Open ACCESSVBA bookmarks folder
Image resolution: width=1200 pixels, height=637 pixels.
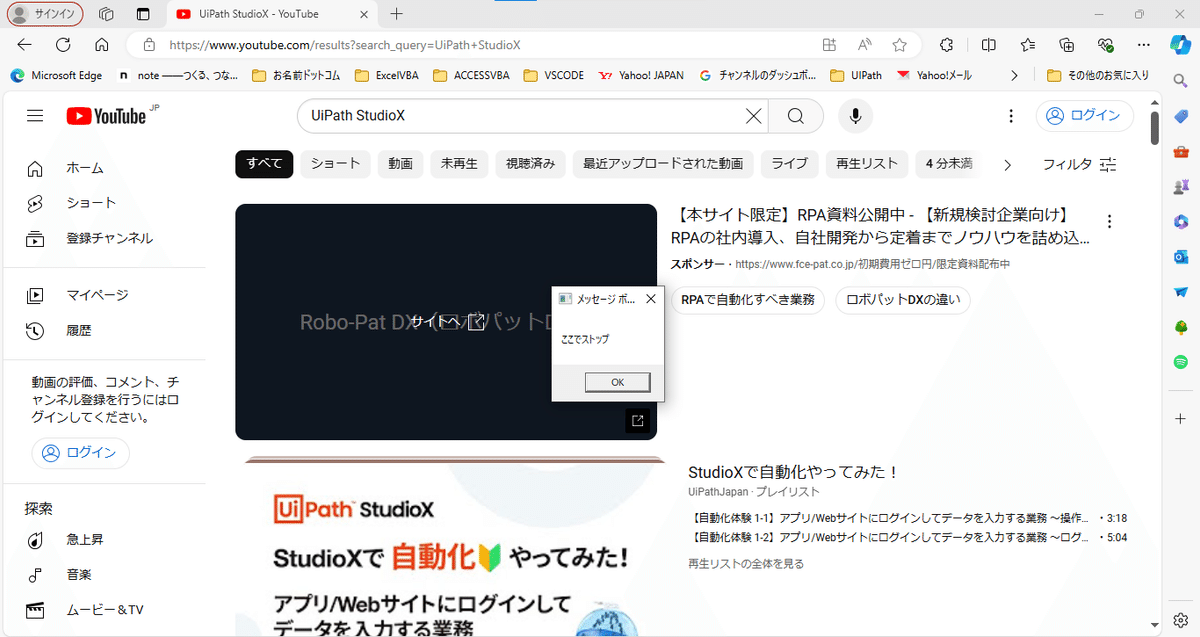pos(470,75)
